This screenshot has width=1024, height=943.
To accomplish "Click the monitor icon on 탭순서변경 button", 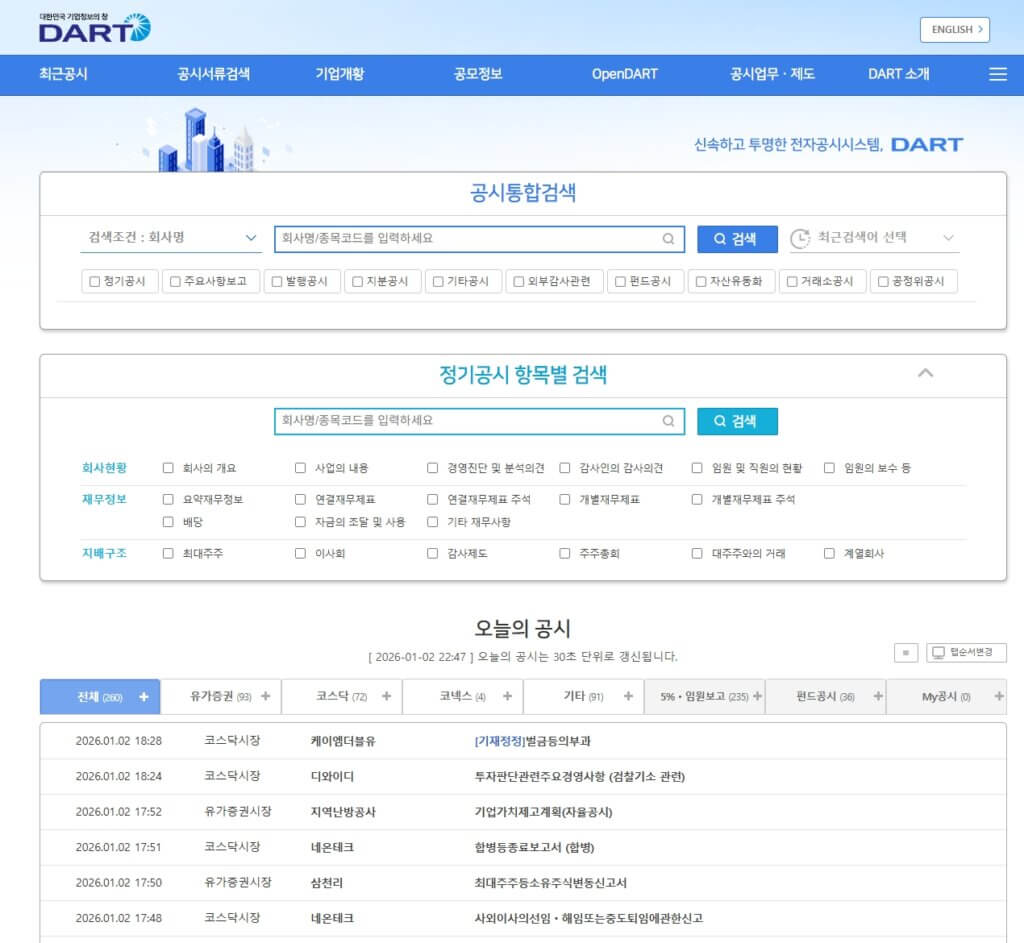I will pos(937,652).
